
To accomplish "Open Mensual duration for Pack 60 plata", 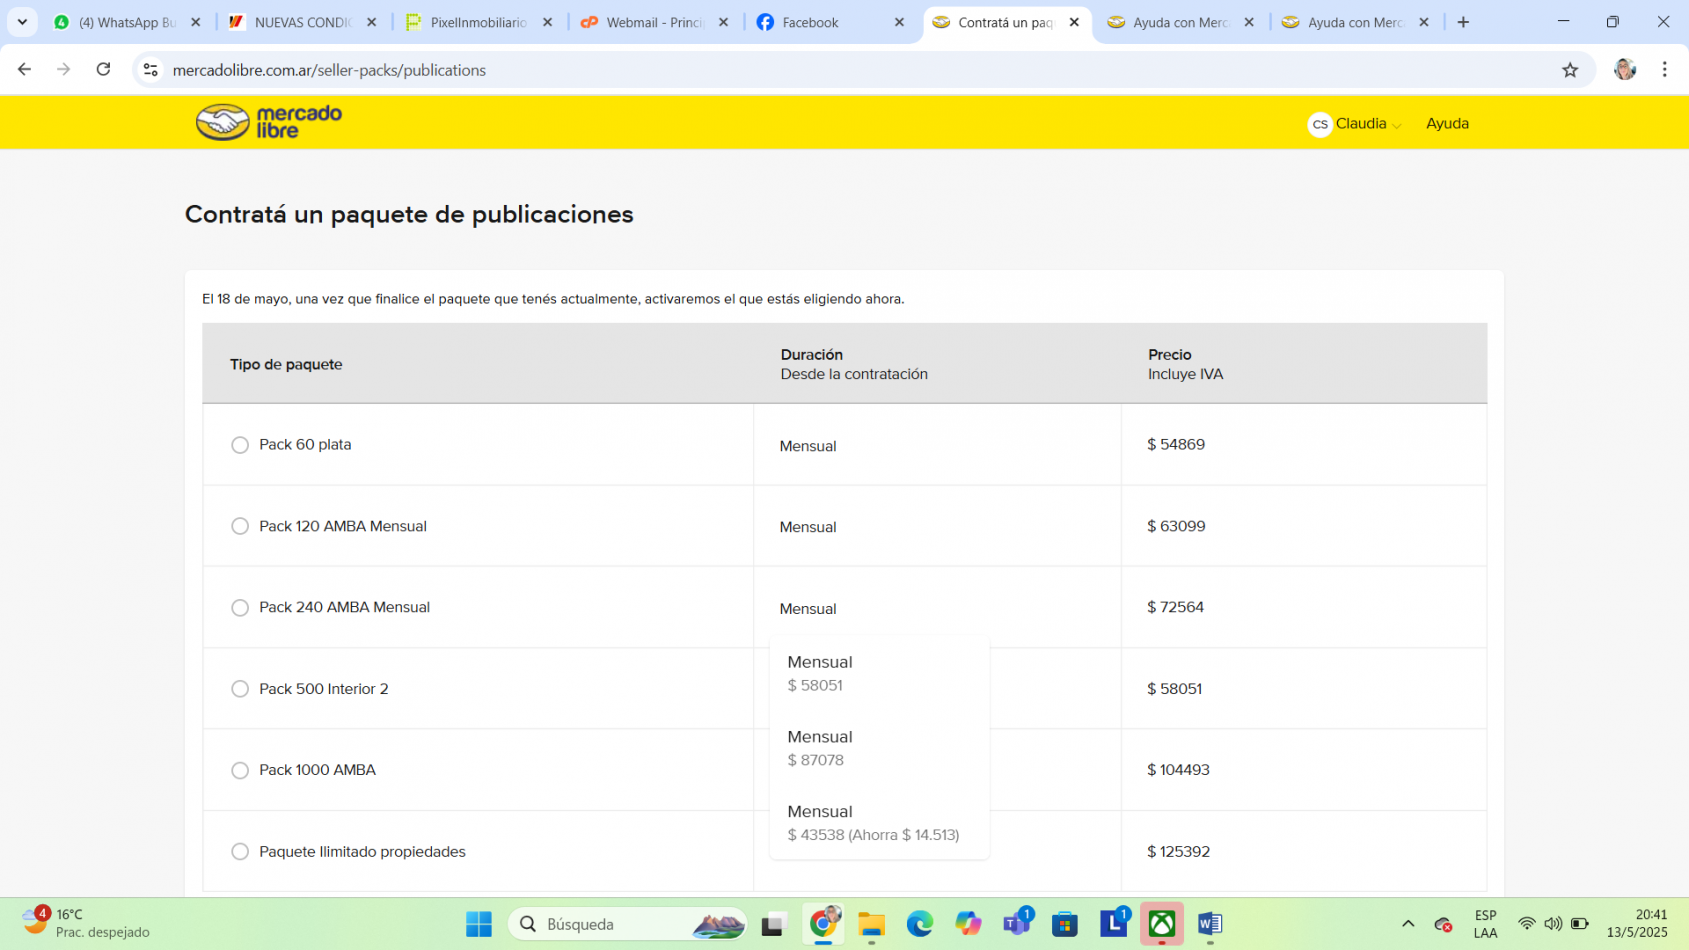I will coord(808,446).
